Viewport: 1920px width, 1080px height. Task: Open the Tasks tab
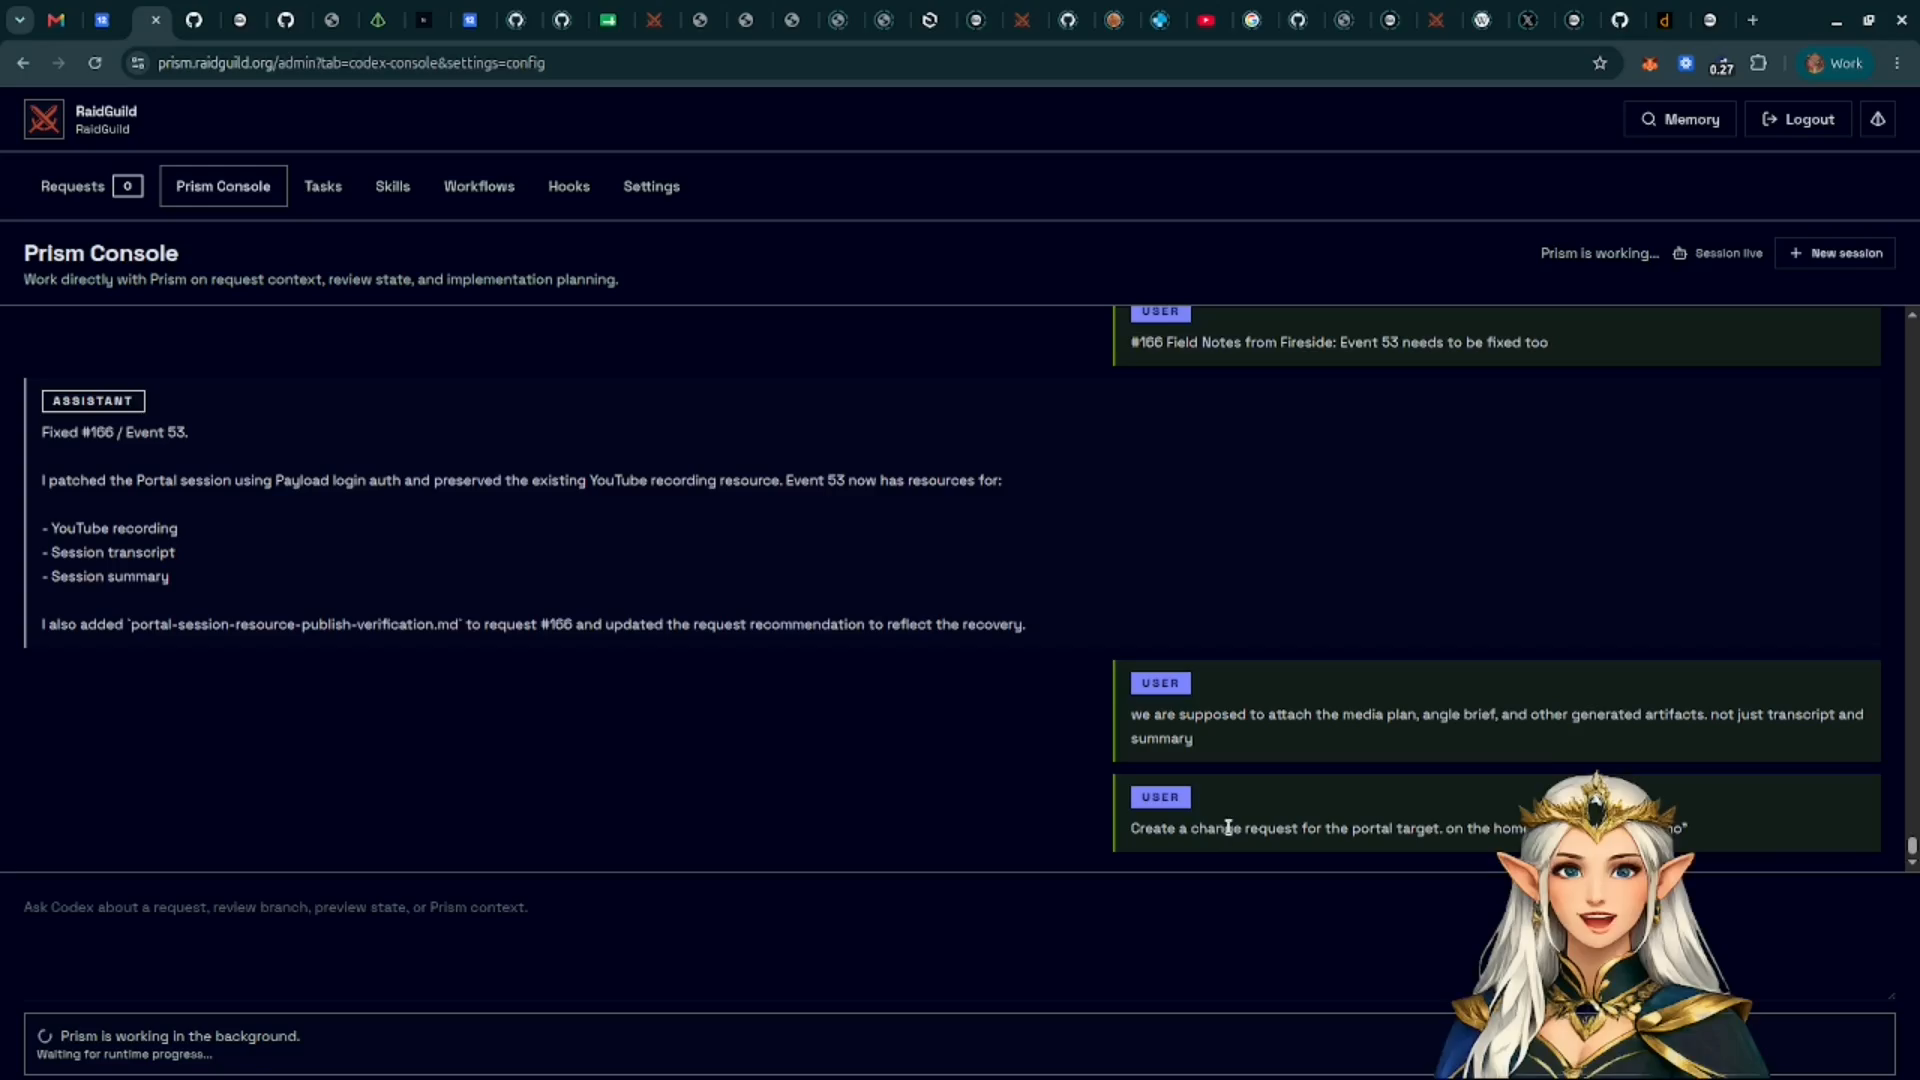(x=323, y=186)
